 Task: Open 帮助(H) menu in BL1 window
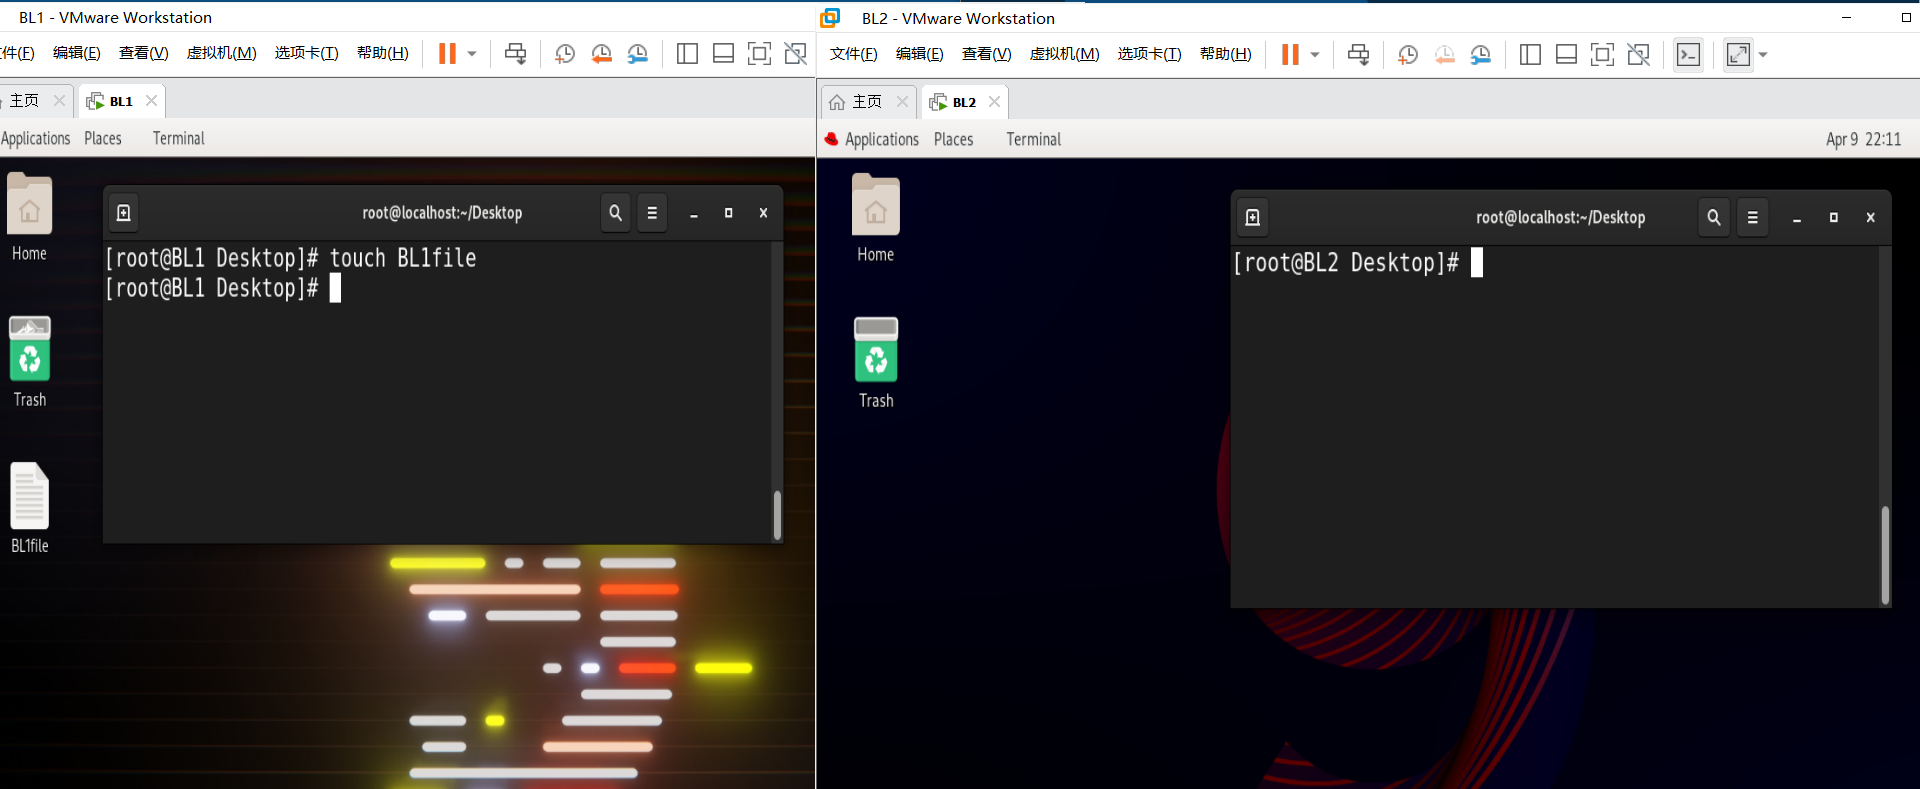tap(383, 53)
